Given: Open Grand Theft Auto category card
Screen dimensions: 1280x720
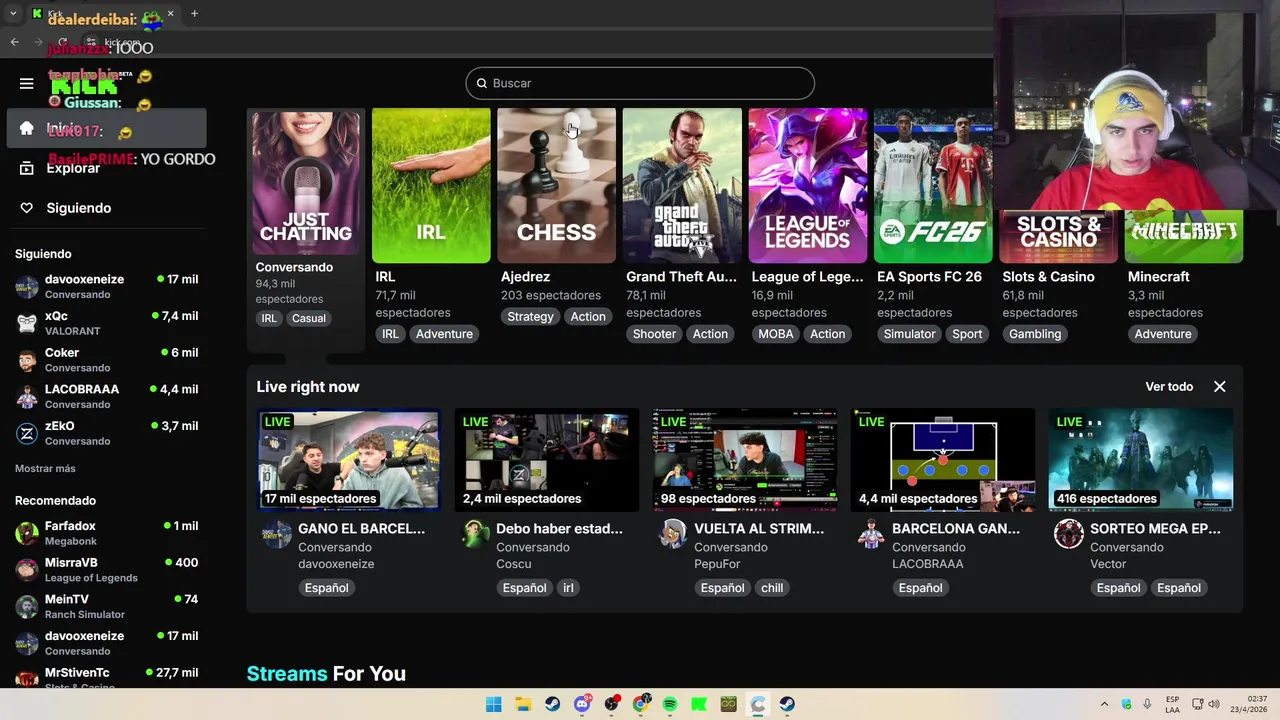Looking at the screenshot, I should [x=682, y=186].
